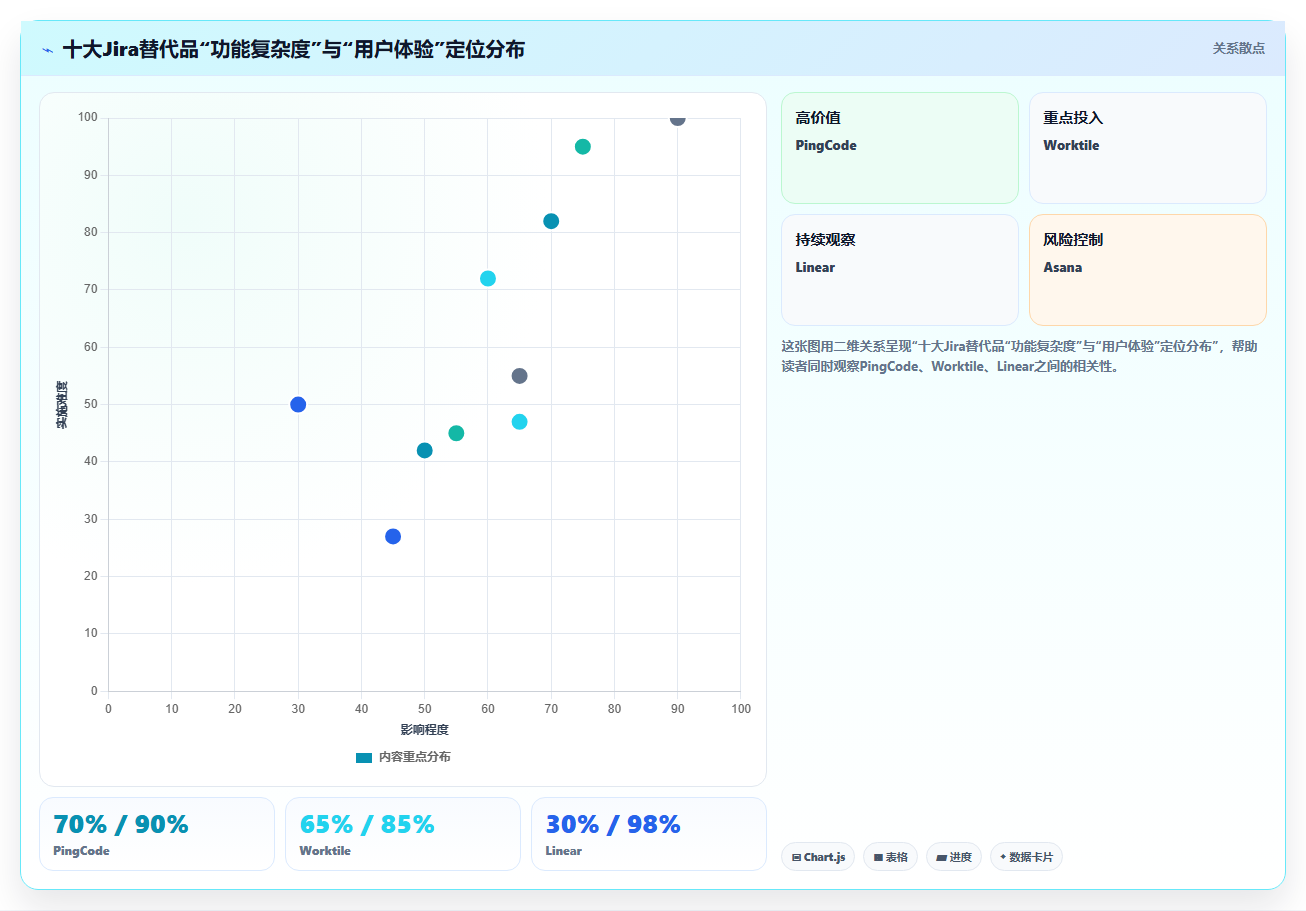Viewport: 1306px width, 911px height.
Task: Open the 高价值 PingCode card
Action: (899, 148)
